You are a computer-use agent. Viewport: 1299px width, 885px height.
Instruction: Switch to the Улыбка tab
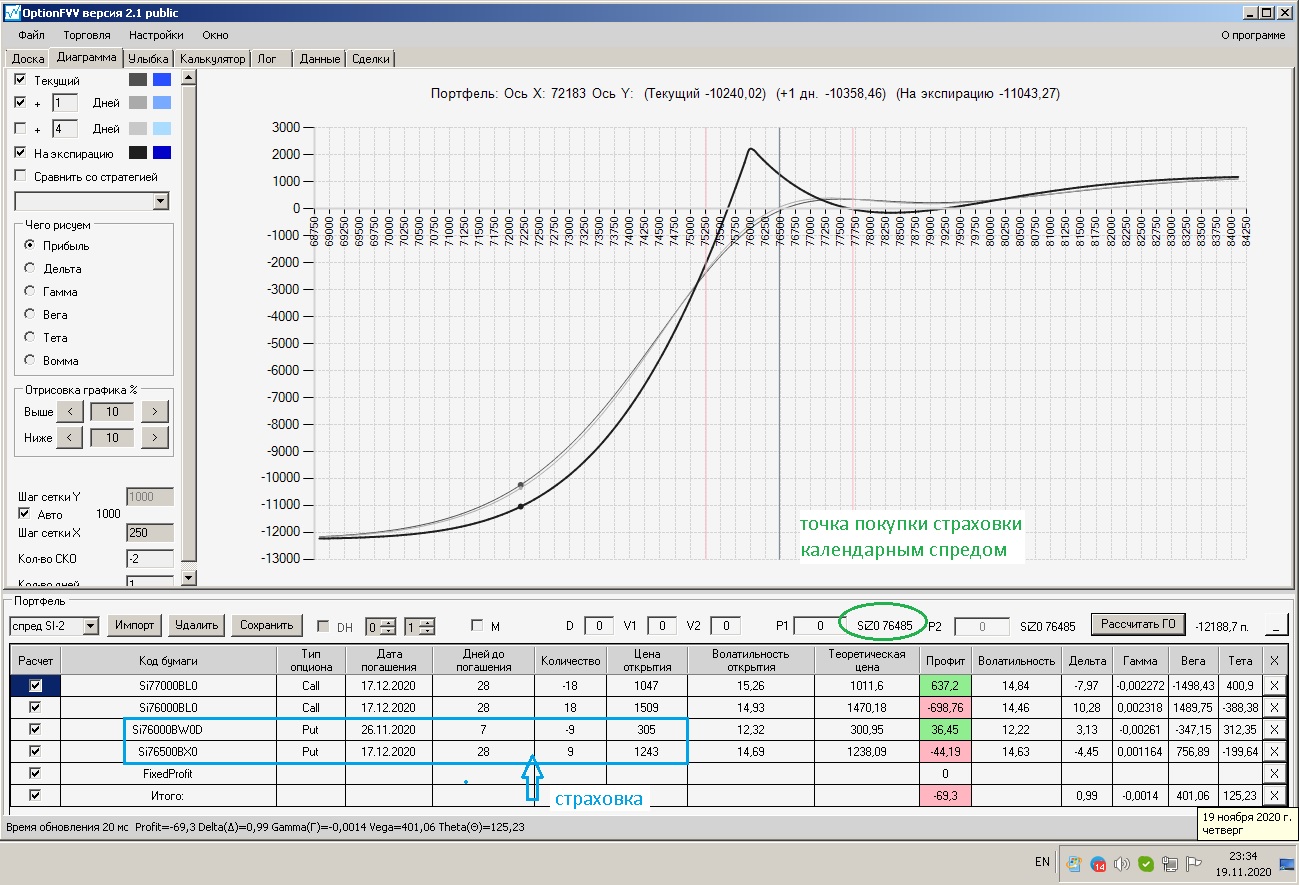click(x=148, y=59)
